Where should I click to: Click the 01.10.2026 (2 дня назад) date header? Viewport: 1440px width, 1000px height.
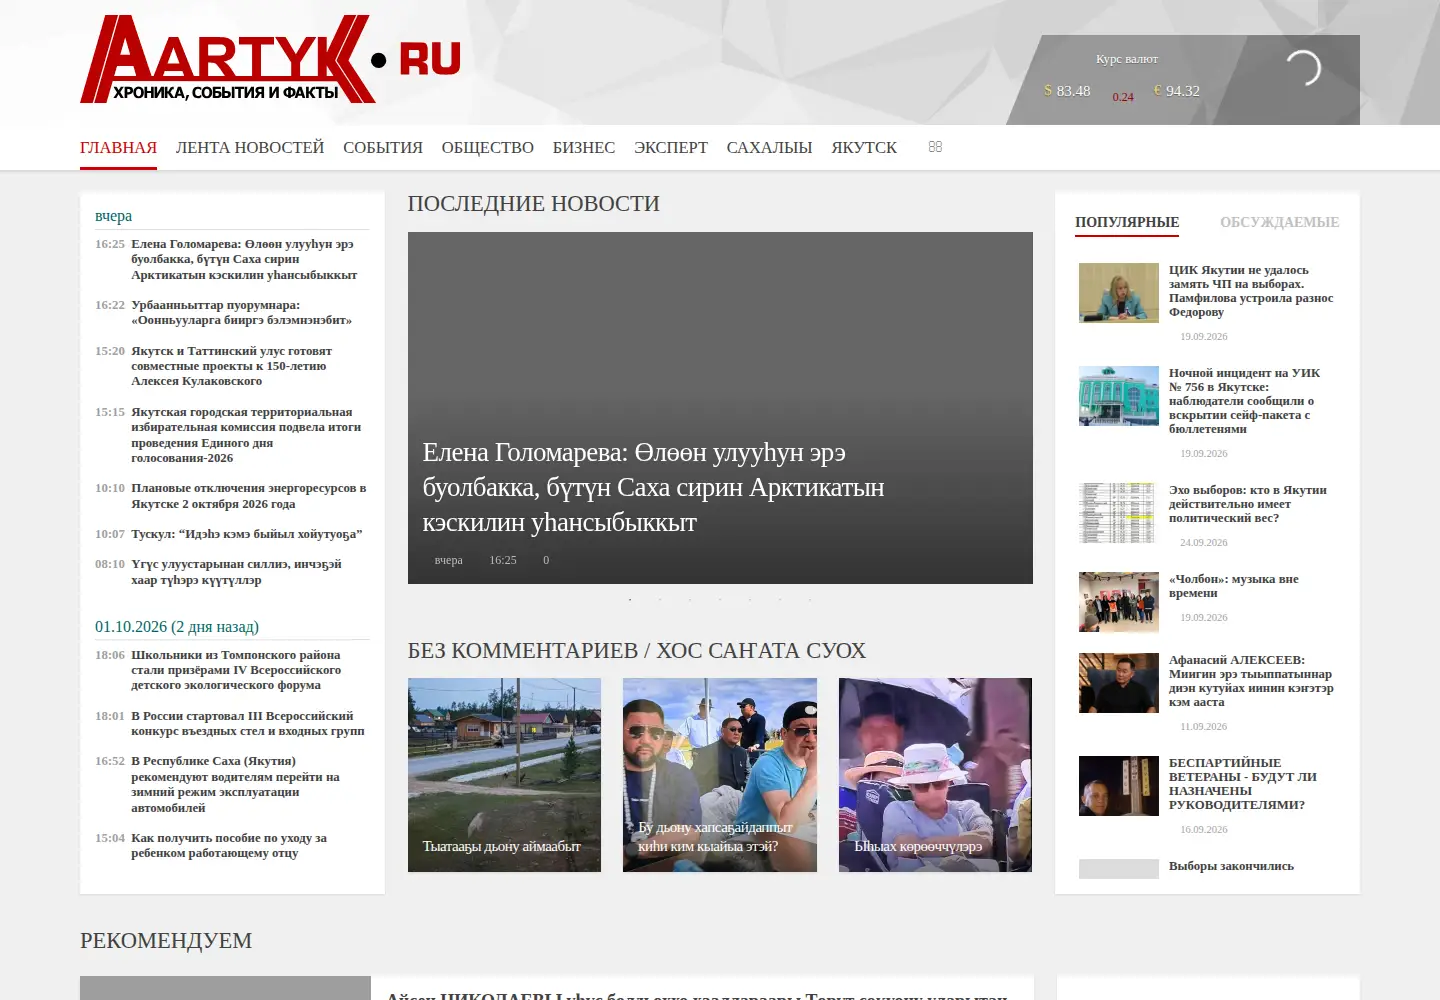point(177,627)
